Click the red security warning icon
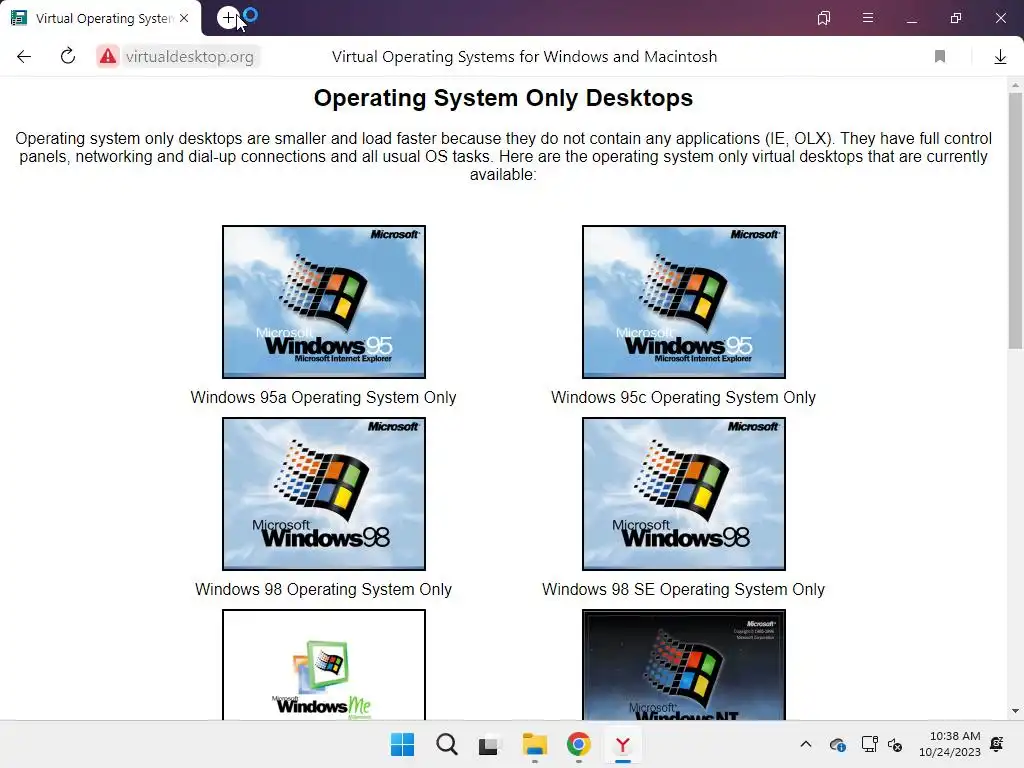 coord(108,57)
